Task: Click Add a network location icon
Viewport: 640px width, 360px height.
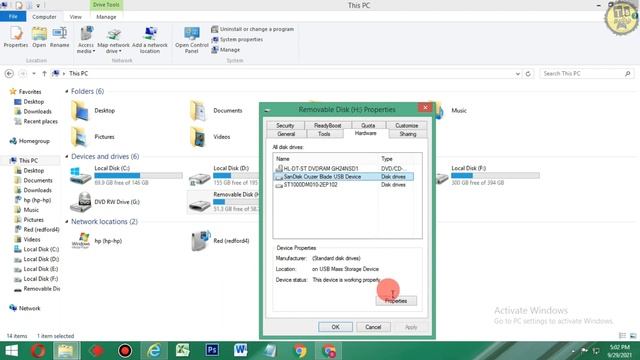Action: [150, 40]
